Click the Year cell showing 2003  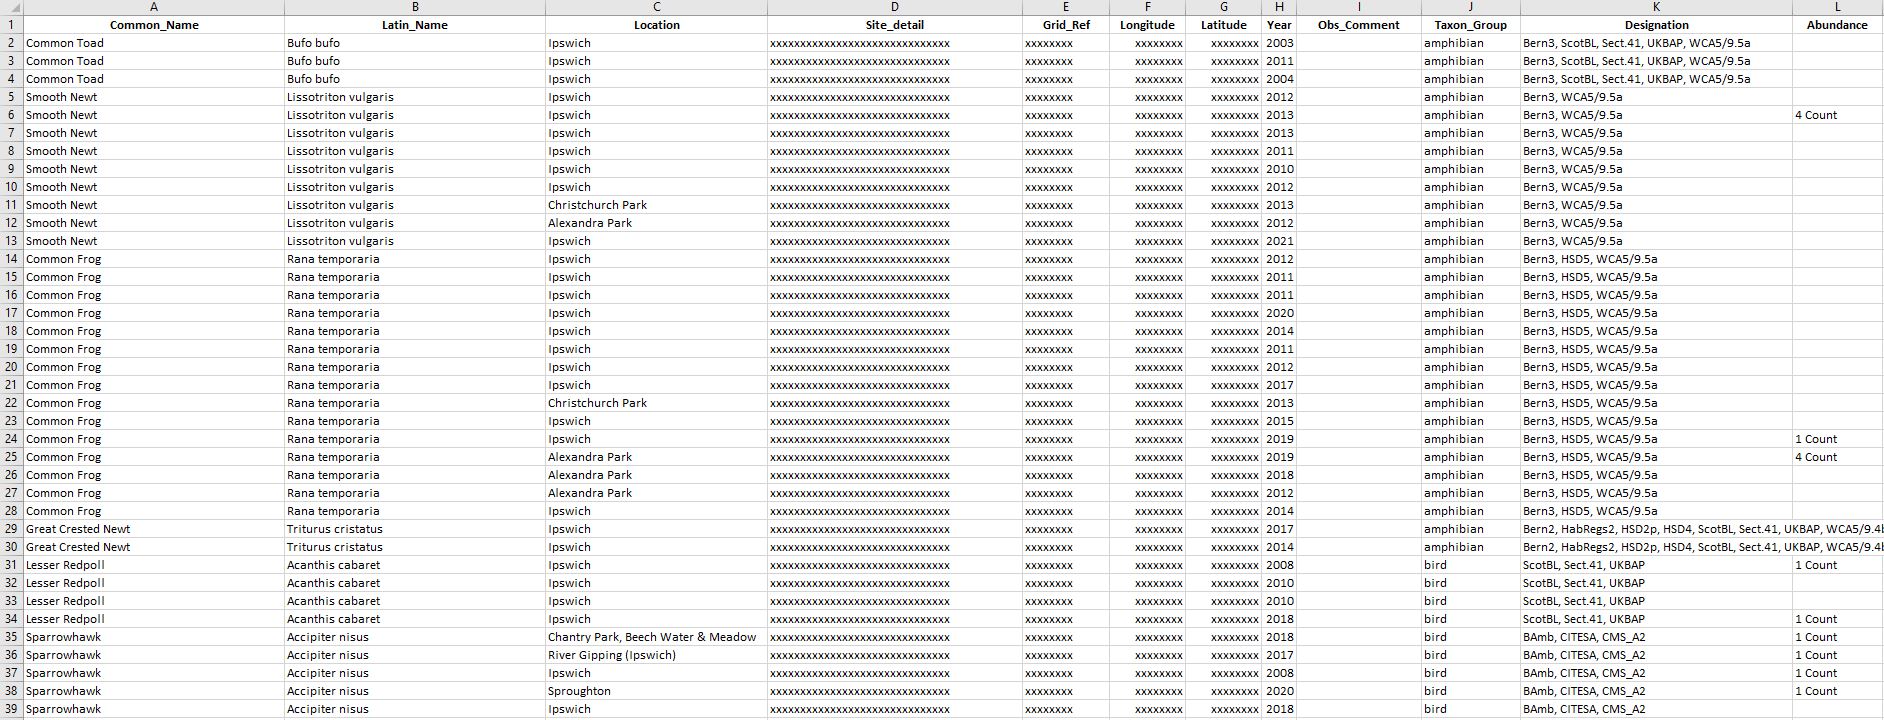tap(1279, 43)
